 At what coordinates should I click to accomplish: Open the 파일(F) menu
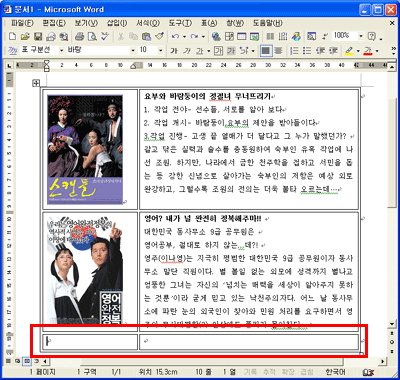click(x=22, y=23)
